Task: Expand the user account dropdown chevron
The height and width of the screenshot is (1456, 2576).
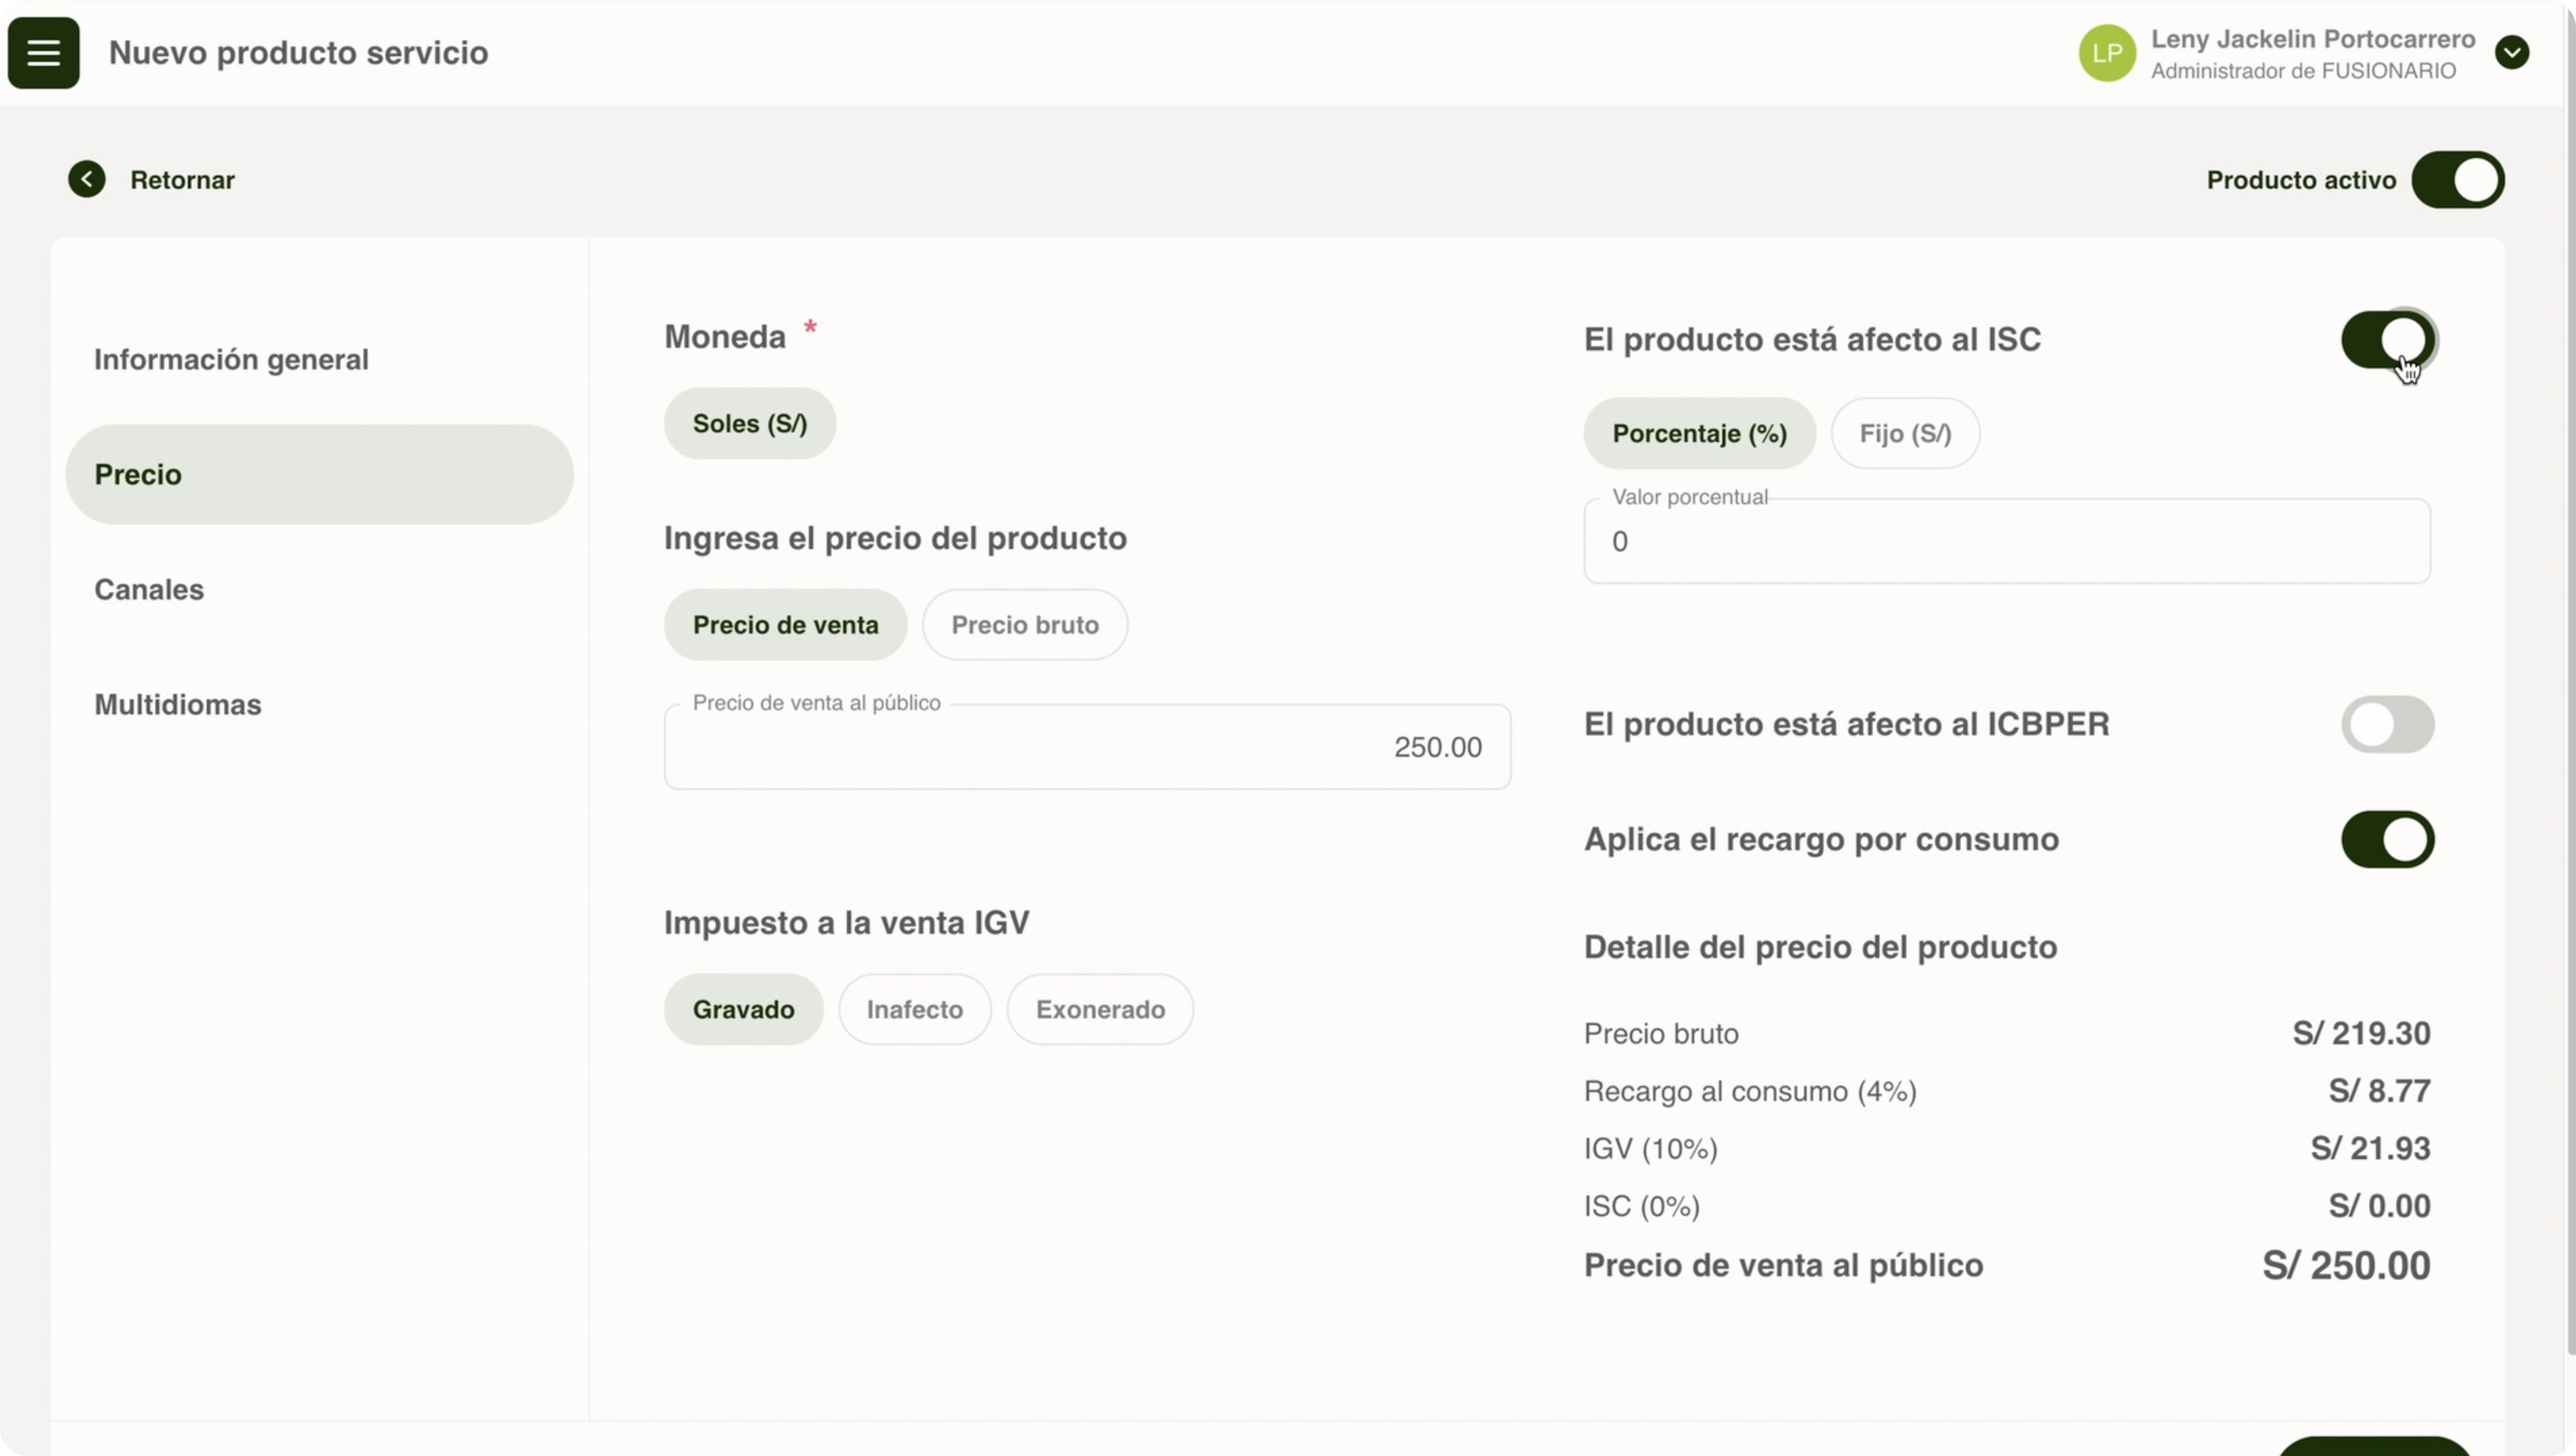Action: coord(2511,53)
